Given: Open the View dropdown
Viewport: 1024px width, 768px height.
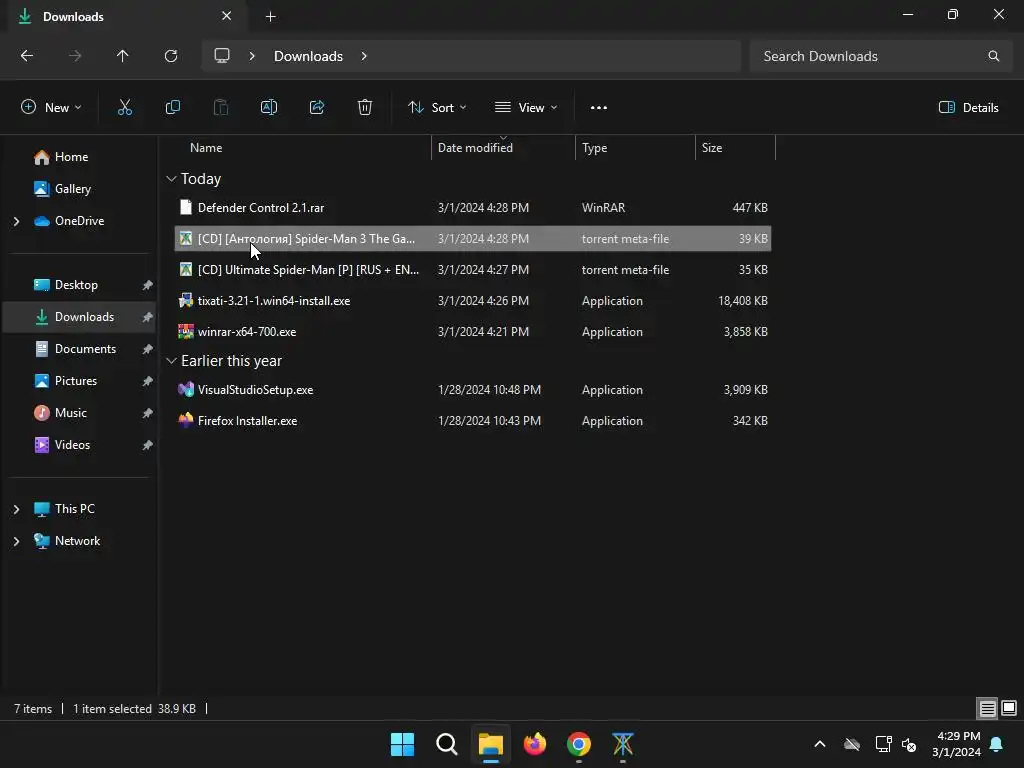Looking at the screenshot, I should pos(526,108).
